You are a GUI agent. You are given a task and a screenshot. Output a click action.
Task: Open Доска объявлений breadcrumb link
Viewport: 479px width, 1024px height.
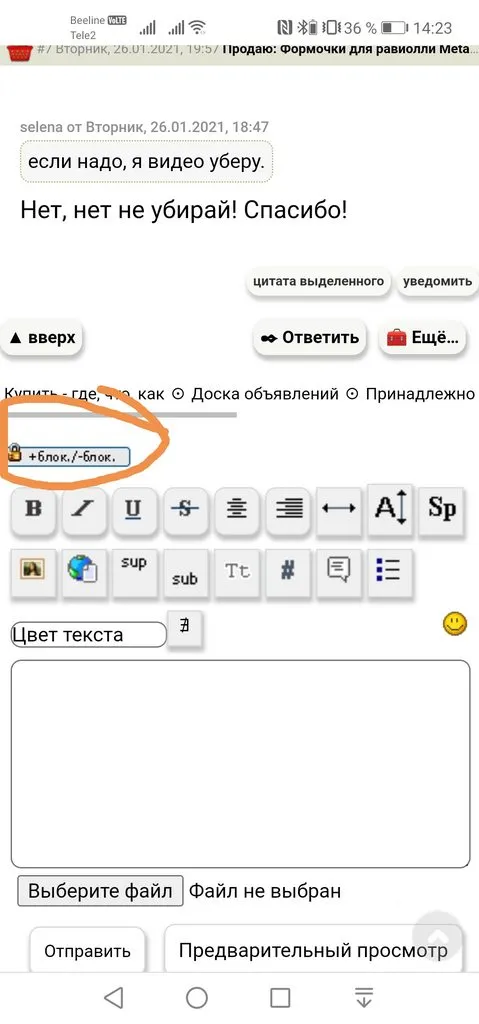(265, 394)
